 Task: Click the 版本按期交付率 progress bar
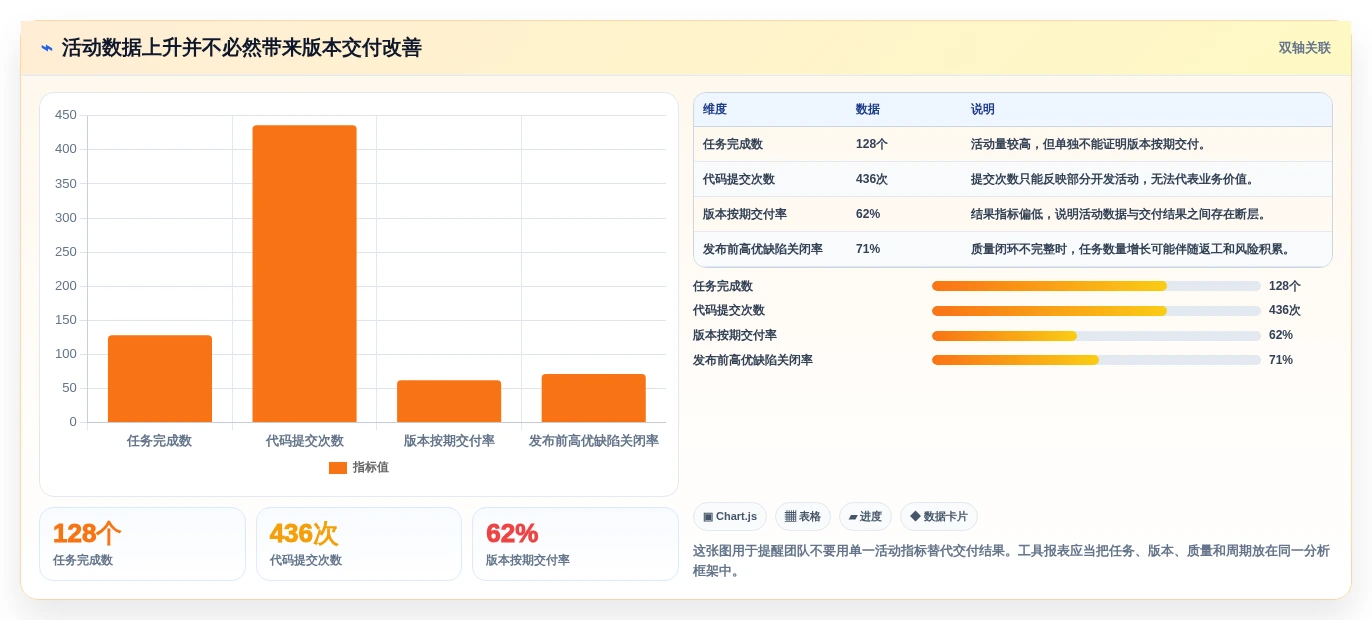tap(1096, 336)
